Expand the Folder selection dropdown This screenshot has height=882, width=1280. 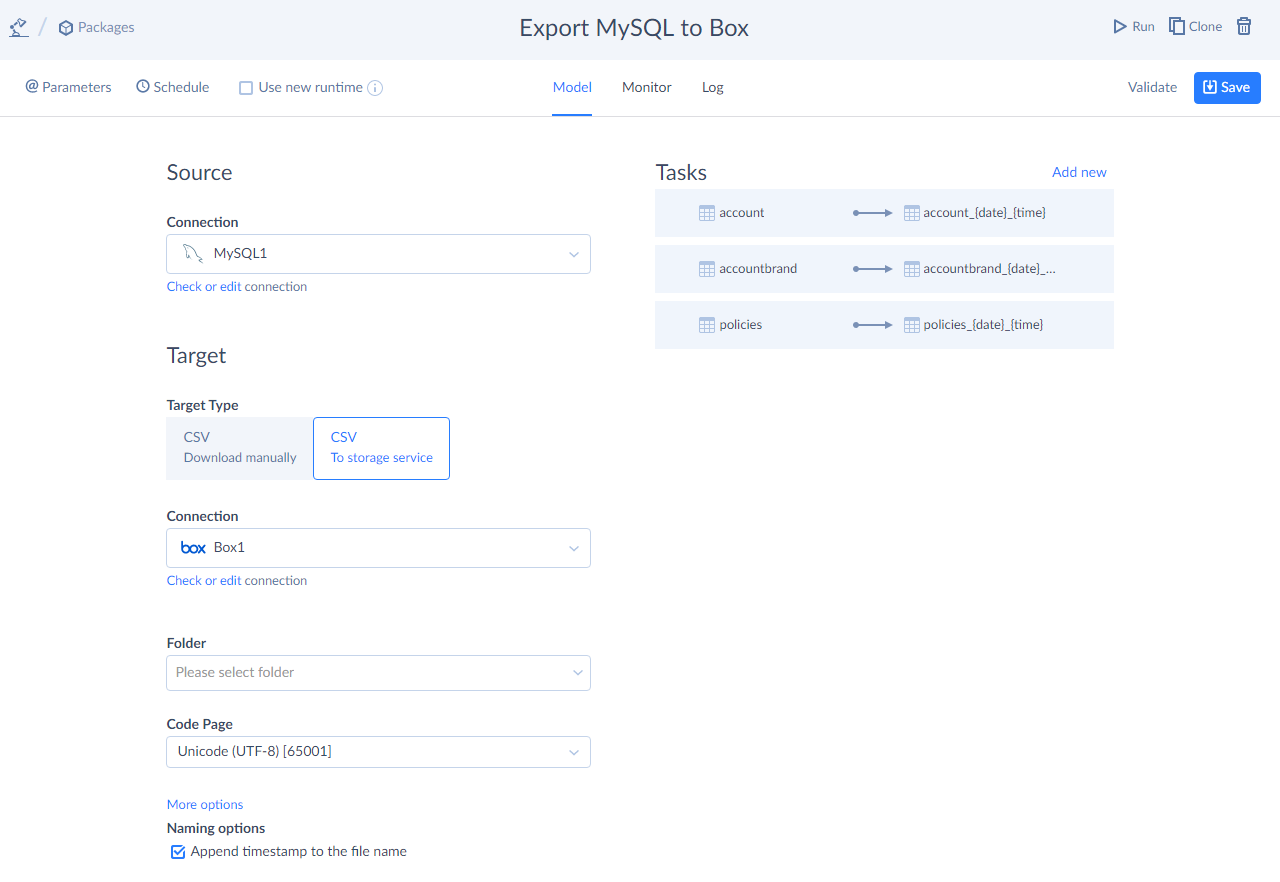pos(378,673)
